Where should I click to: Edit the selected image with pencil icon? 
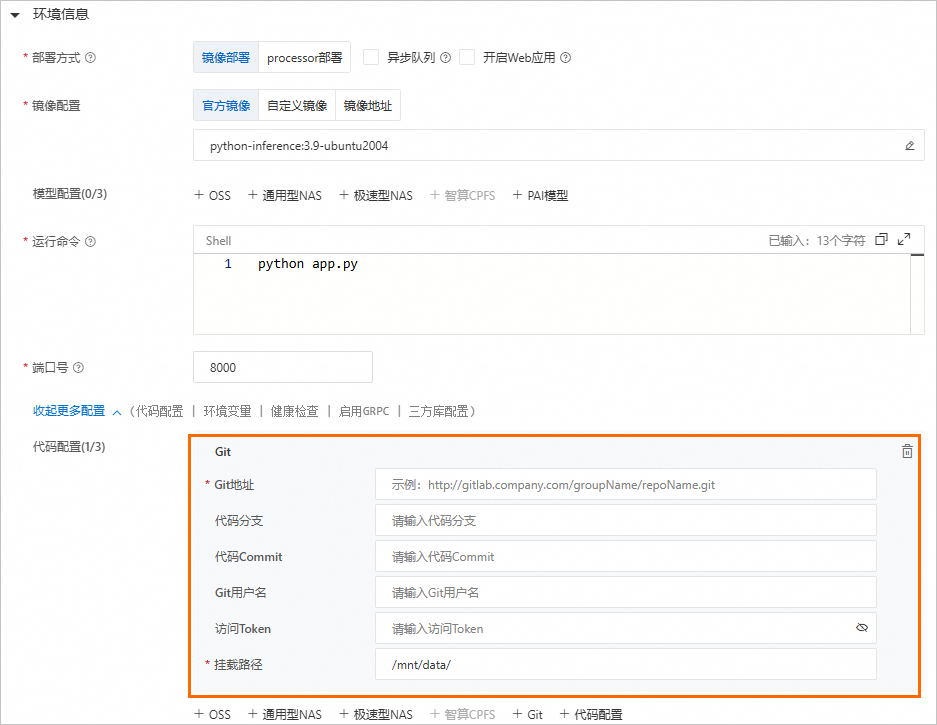click(x=910, y=146)
